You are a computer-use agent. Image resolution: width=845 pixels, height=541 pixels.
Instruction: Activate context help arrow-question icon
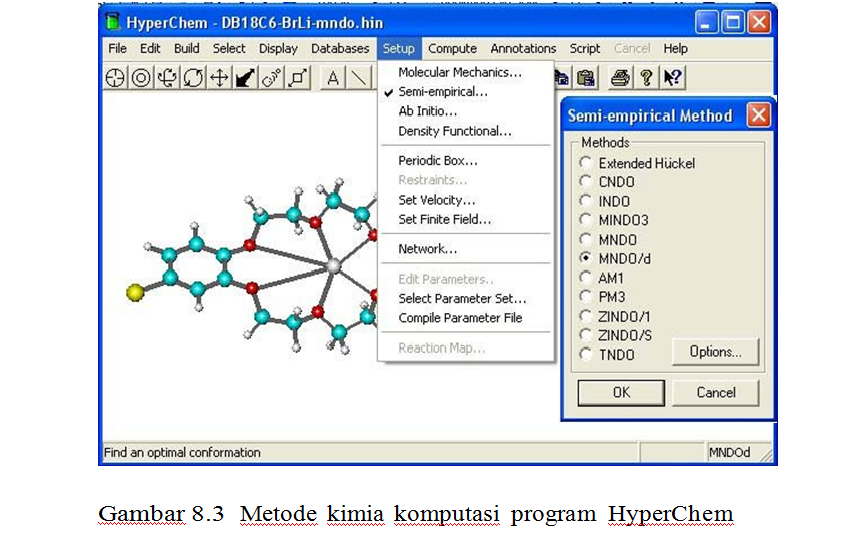tap(673, 78)
